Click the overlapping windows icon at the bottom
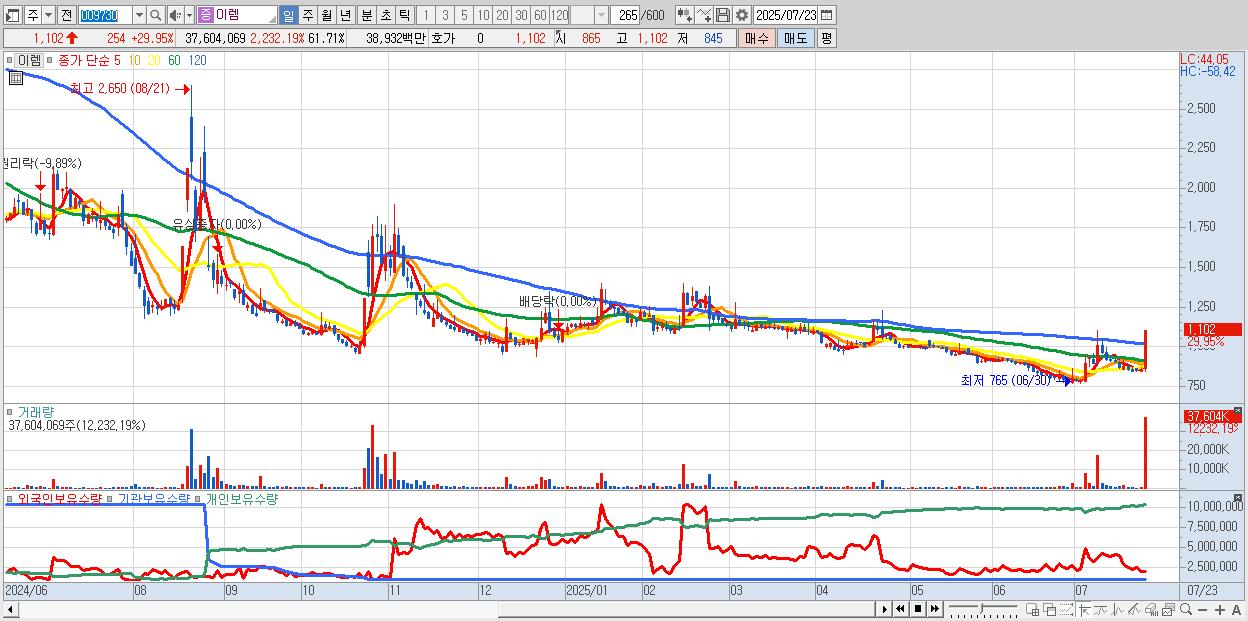Screen dimensions: 1248x621 (1050, 609)
